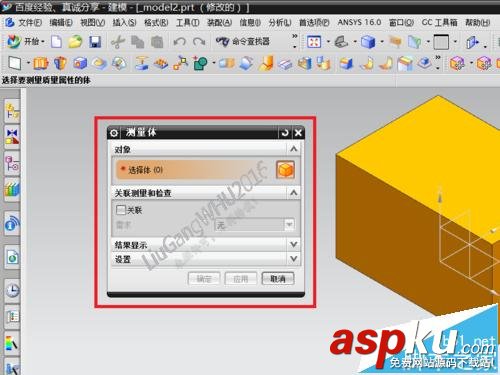The image size is (500, 375).
Task: Open the HD3D Tools info sidebar tab
Action: pyautogui.click(x=12, y=223)
